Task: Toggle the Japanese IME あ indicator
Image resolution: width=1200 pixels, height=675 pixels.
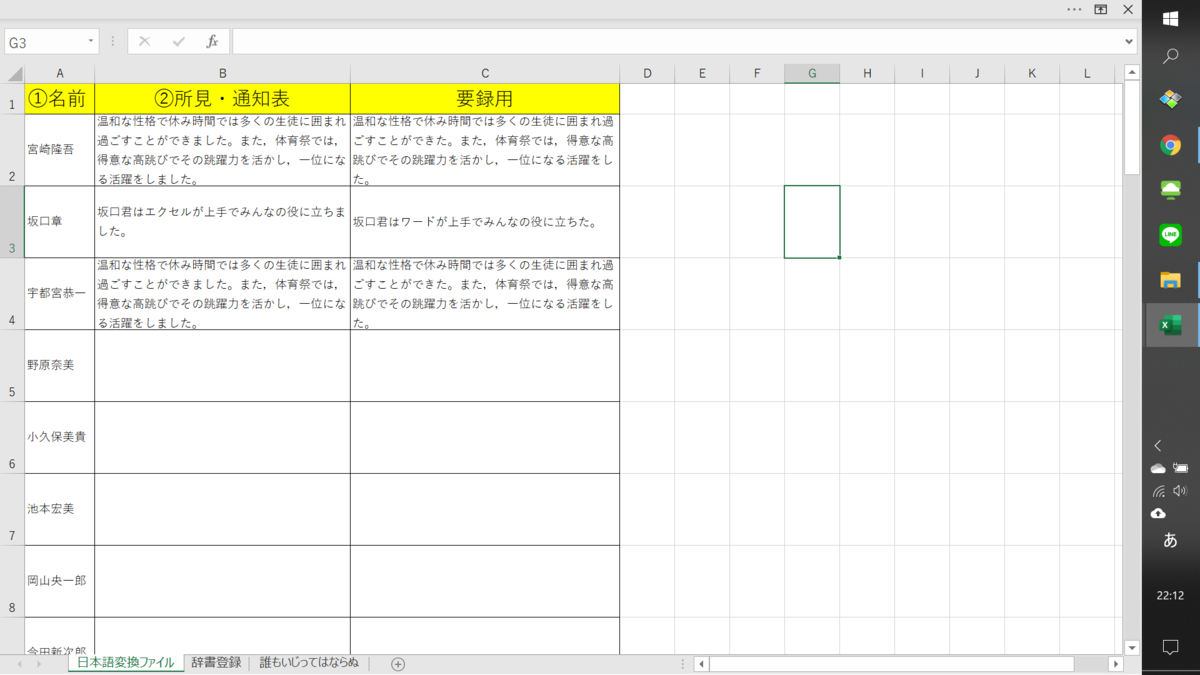Action: click(1170, 540)
